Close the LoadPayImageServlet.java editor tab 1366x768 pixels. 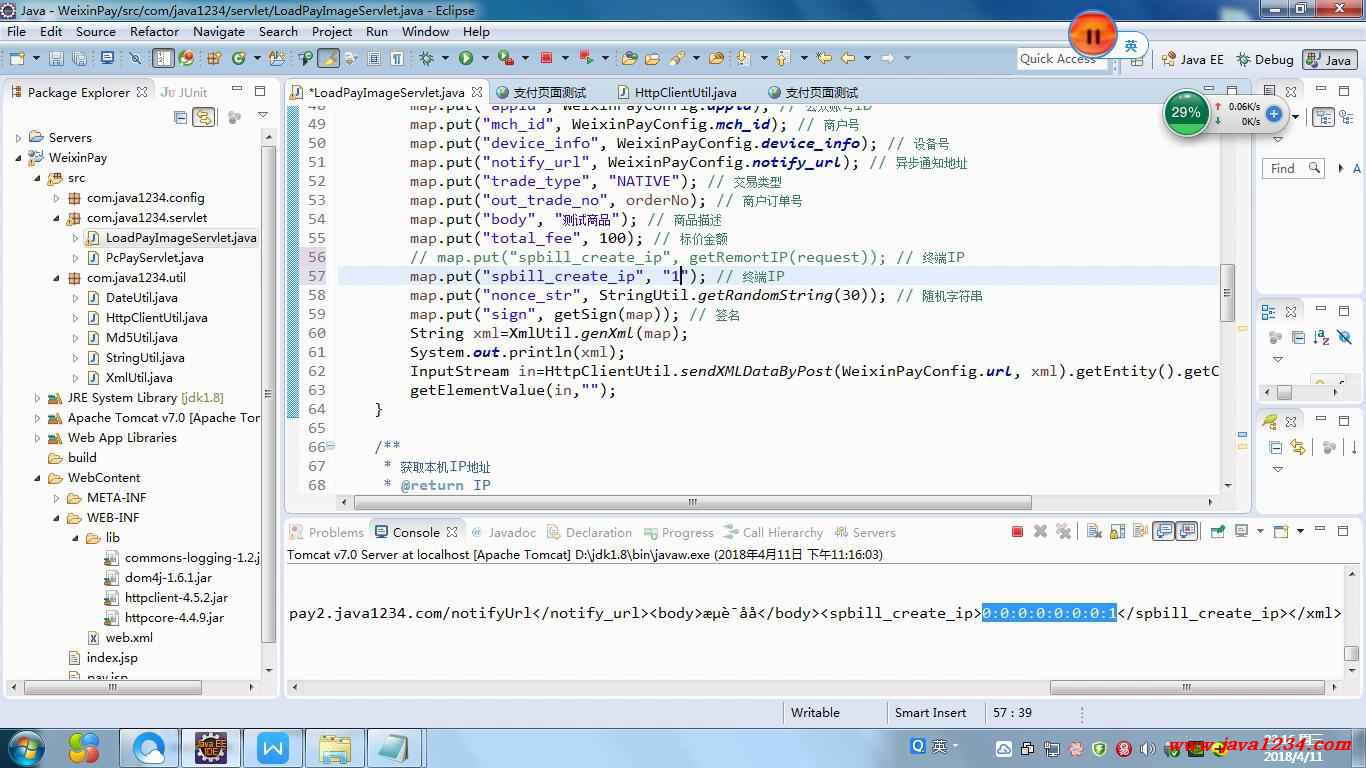click(x=476, y=92)
